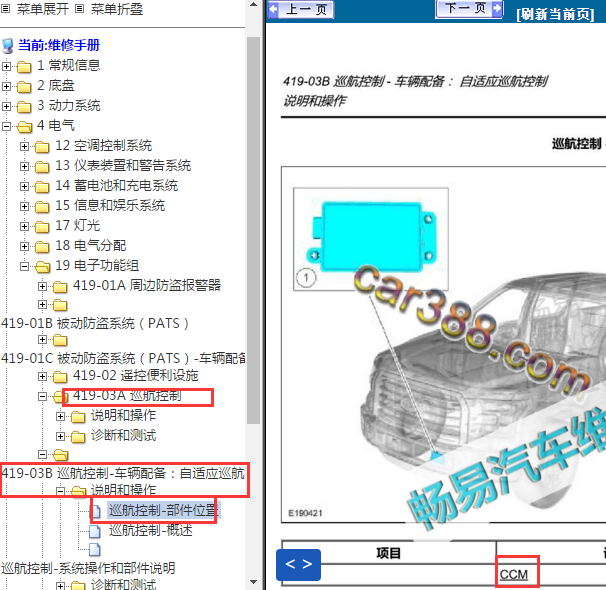Image resolution: width=606 pixels, height=590 pixels.
Task: Expand the 1 常规信息 tree node
Action: (x=7, y=66)
